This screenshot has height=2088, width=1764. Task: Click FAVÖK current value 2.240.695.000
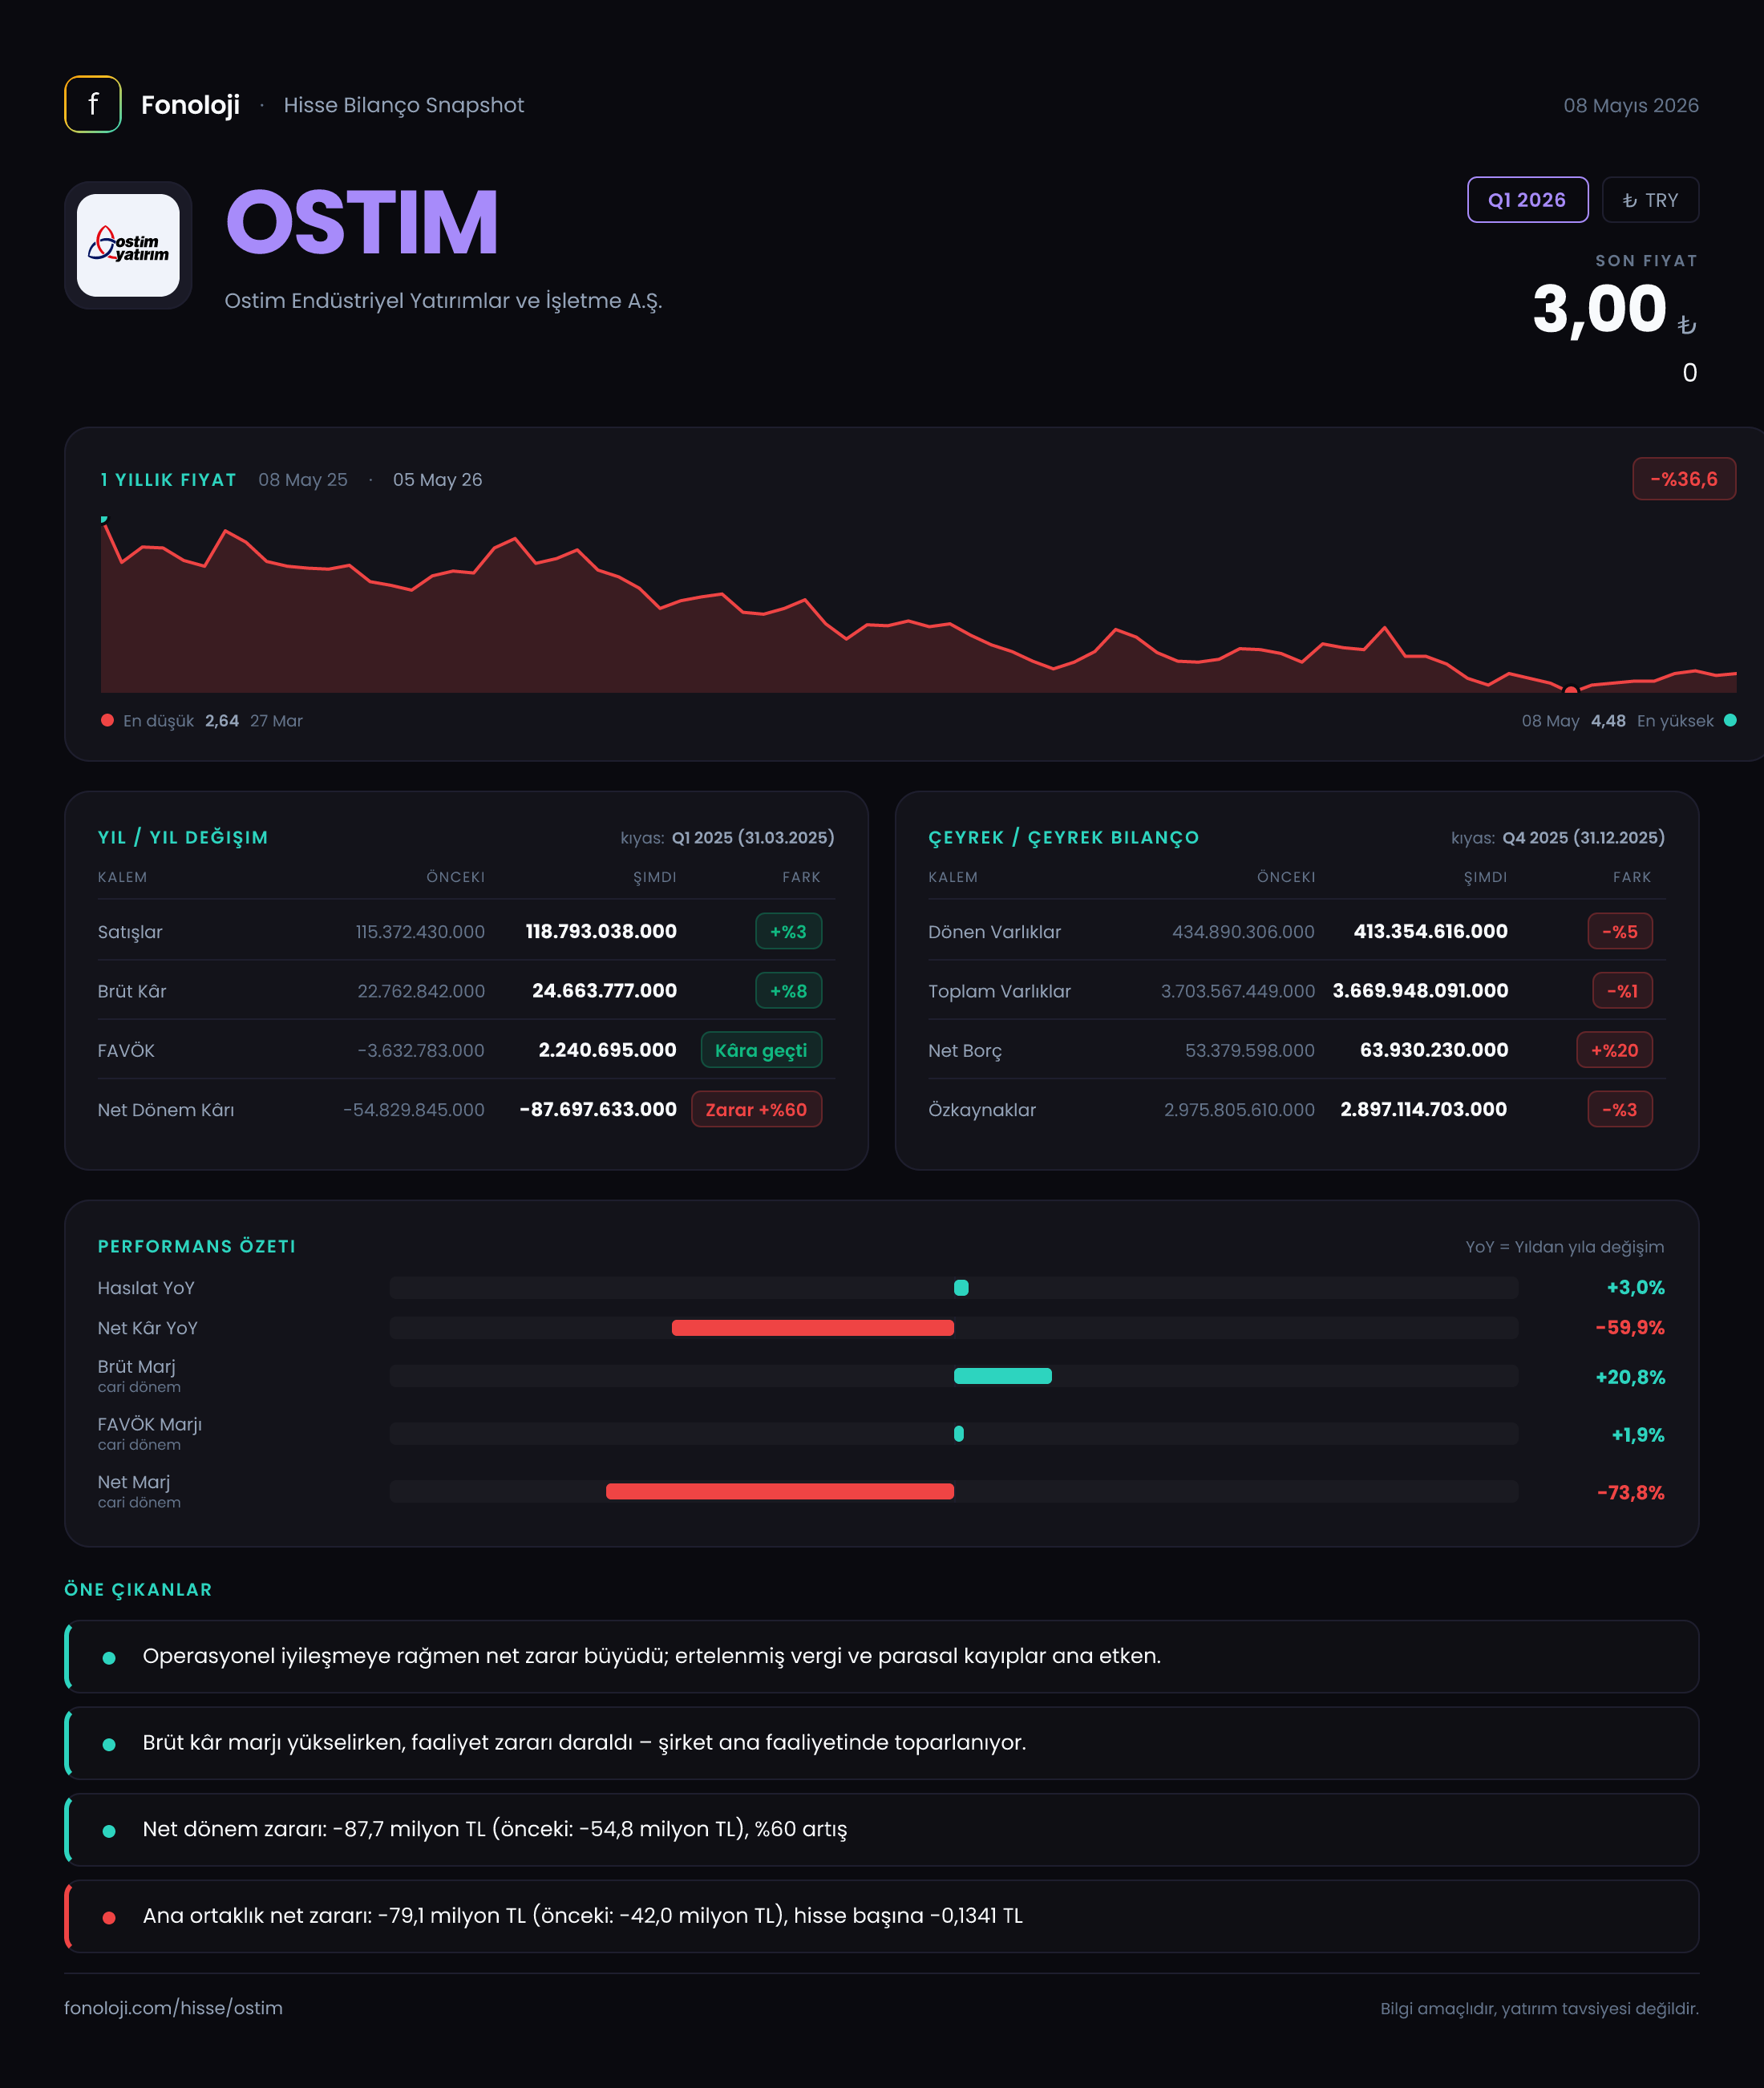tap(607, 1050)
